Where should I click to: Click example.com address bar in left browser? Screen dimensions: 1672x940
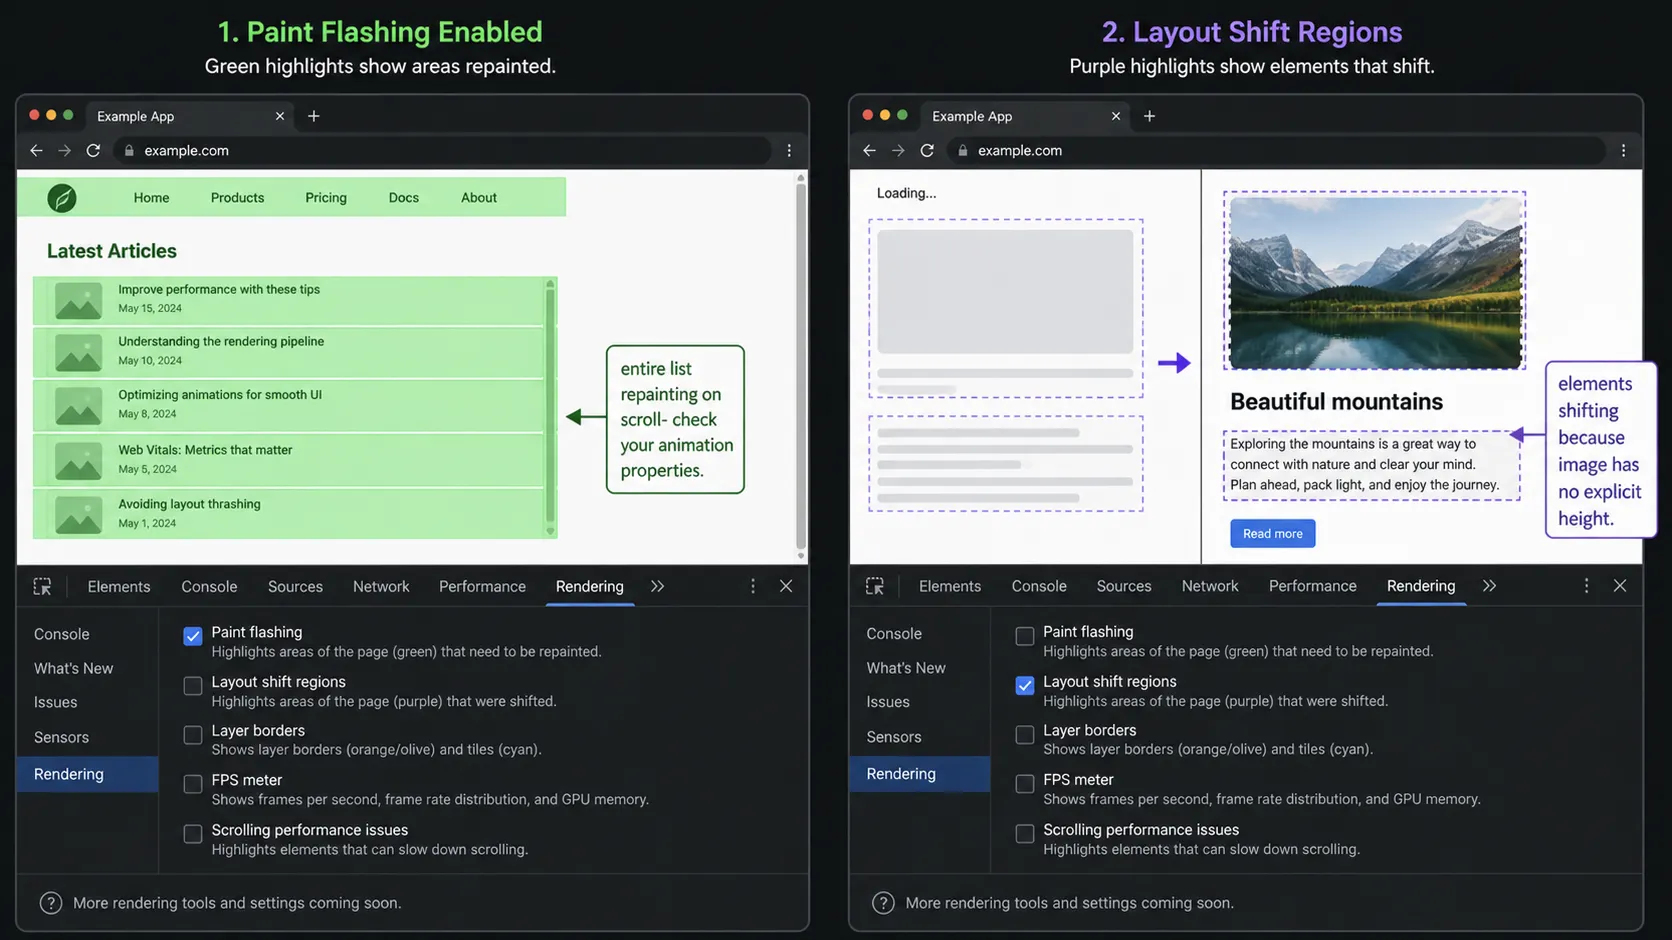pos(442,150)
